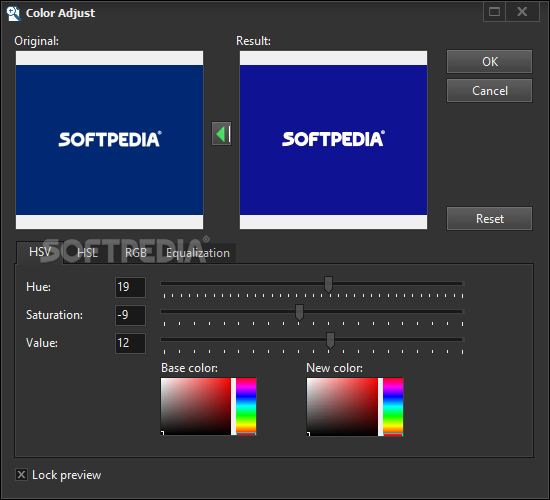
Task: Click the Original: label
Action: [36, 41]
